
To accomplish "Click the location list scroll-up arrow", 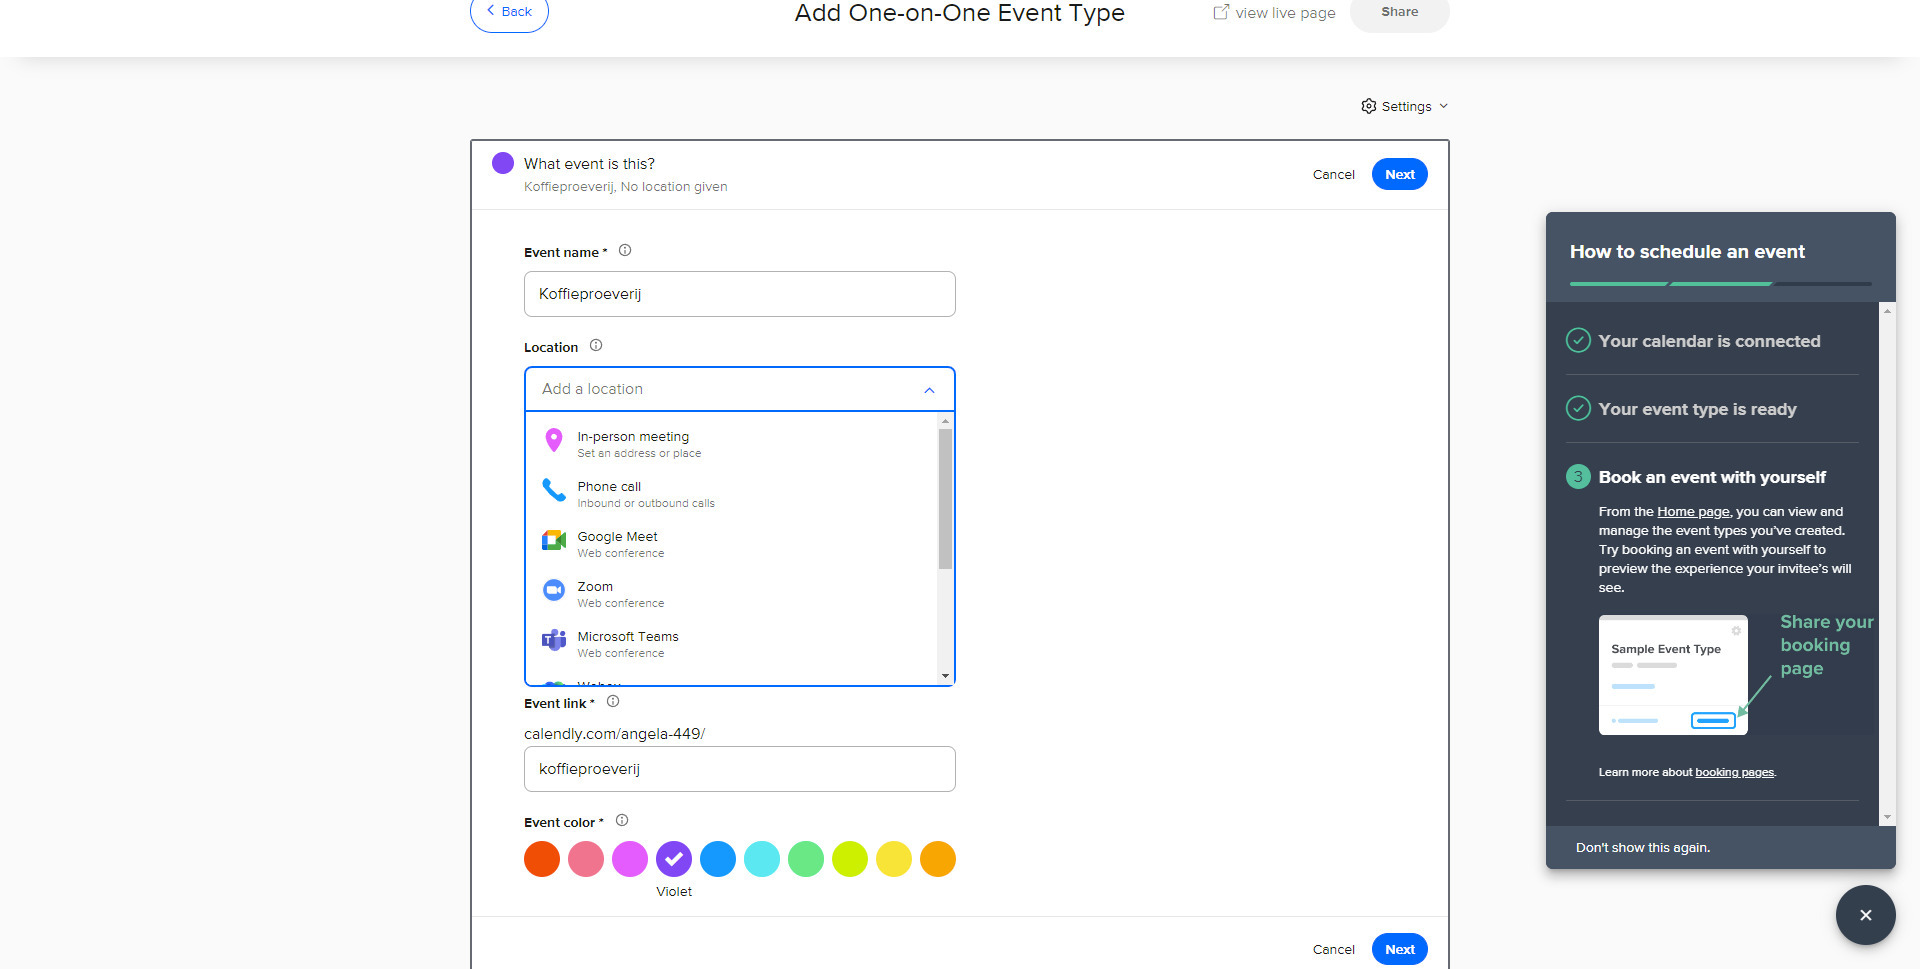I will pyautogui.click(x=945, y=421).
